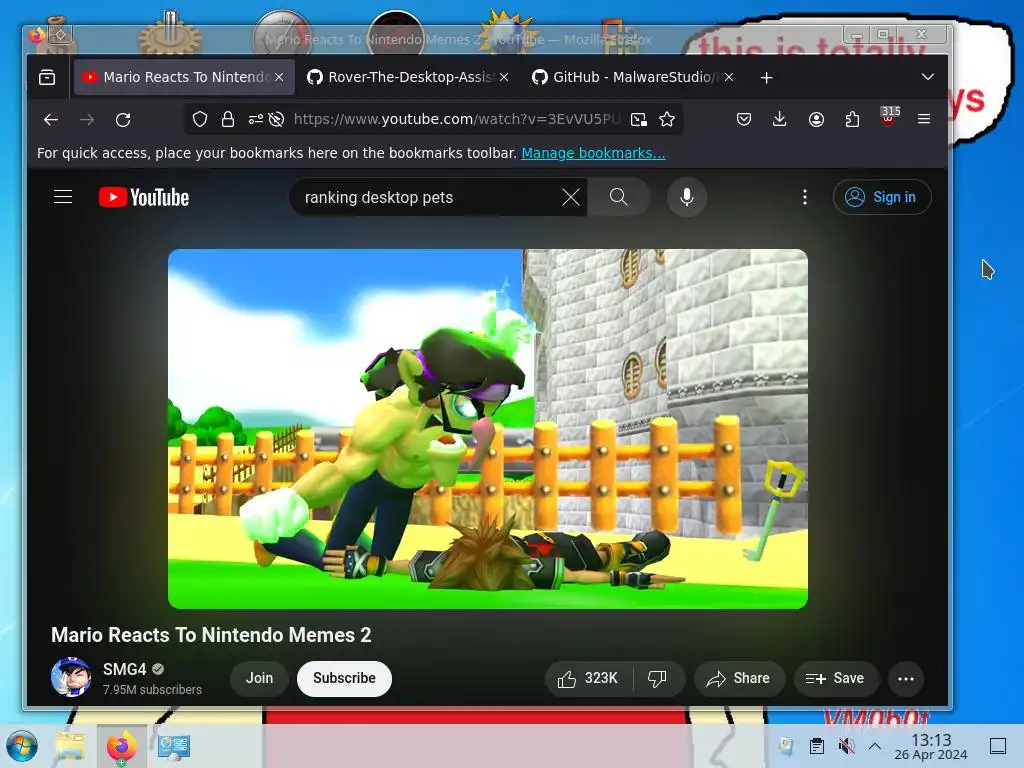Clear the YouTube search text

571,197
